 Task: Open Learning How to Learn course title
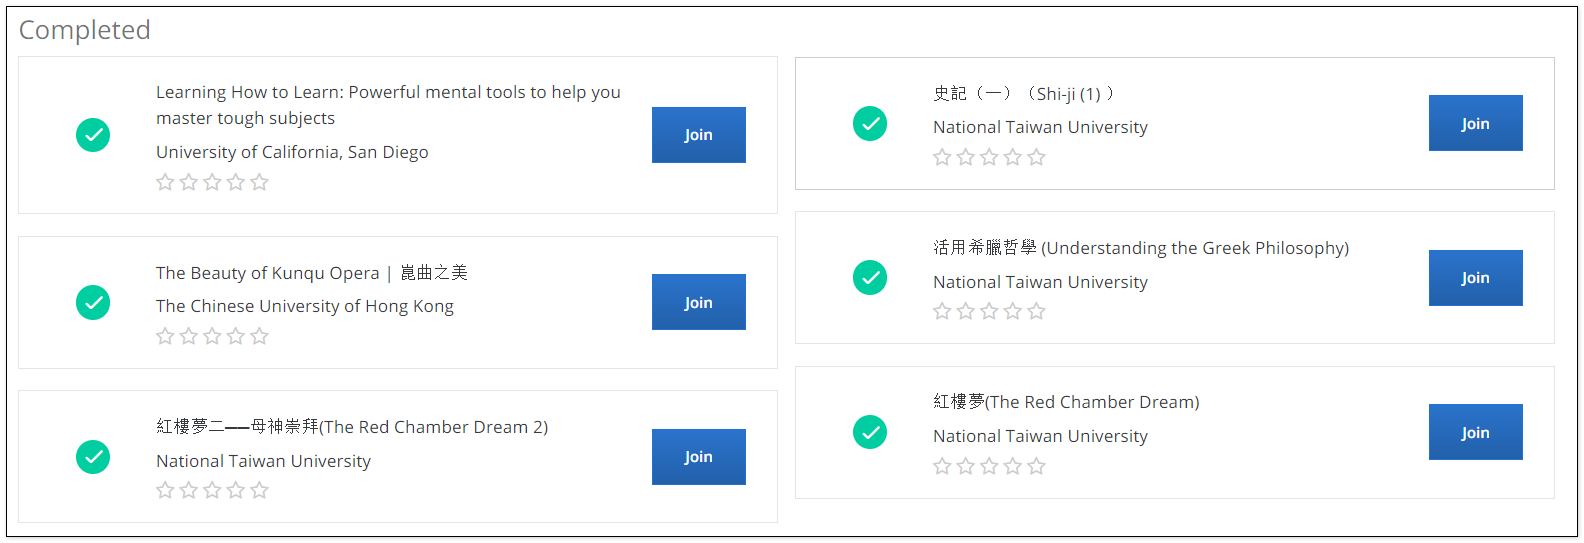[388, 105]
